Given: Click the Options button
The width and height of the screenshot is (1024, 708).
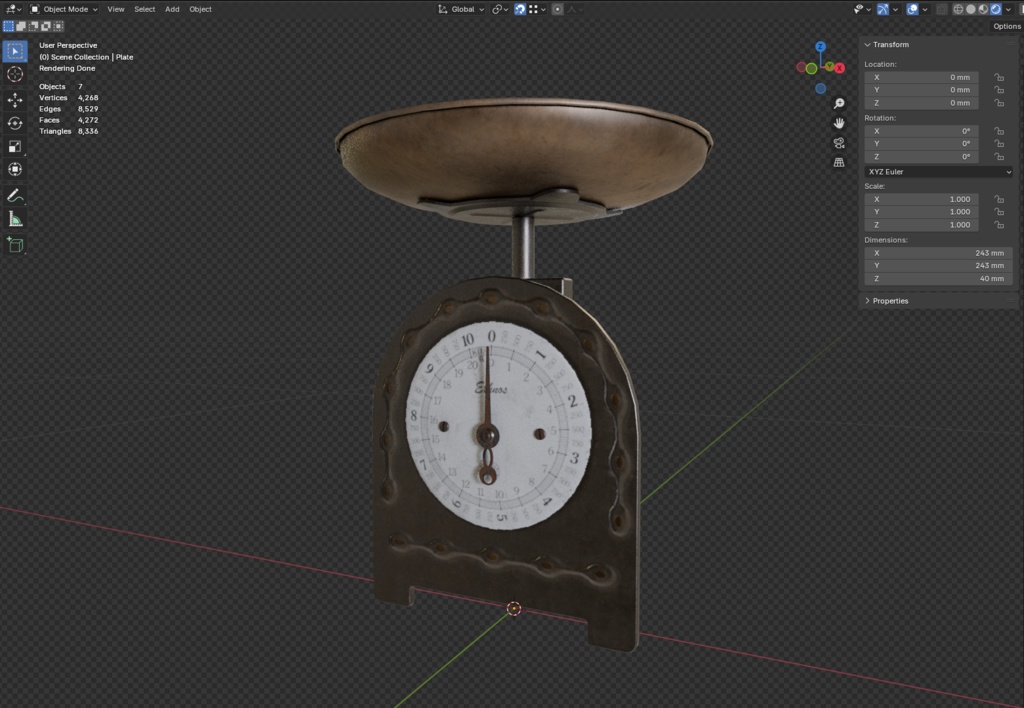Looking at the screenshot, I should click(x=1006, y=26).
